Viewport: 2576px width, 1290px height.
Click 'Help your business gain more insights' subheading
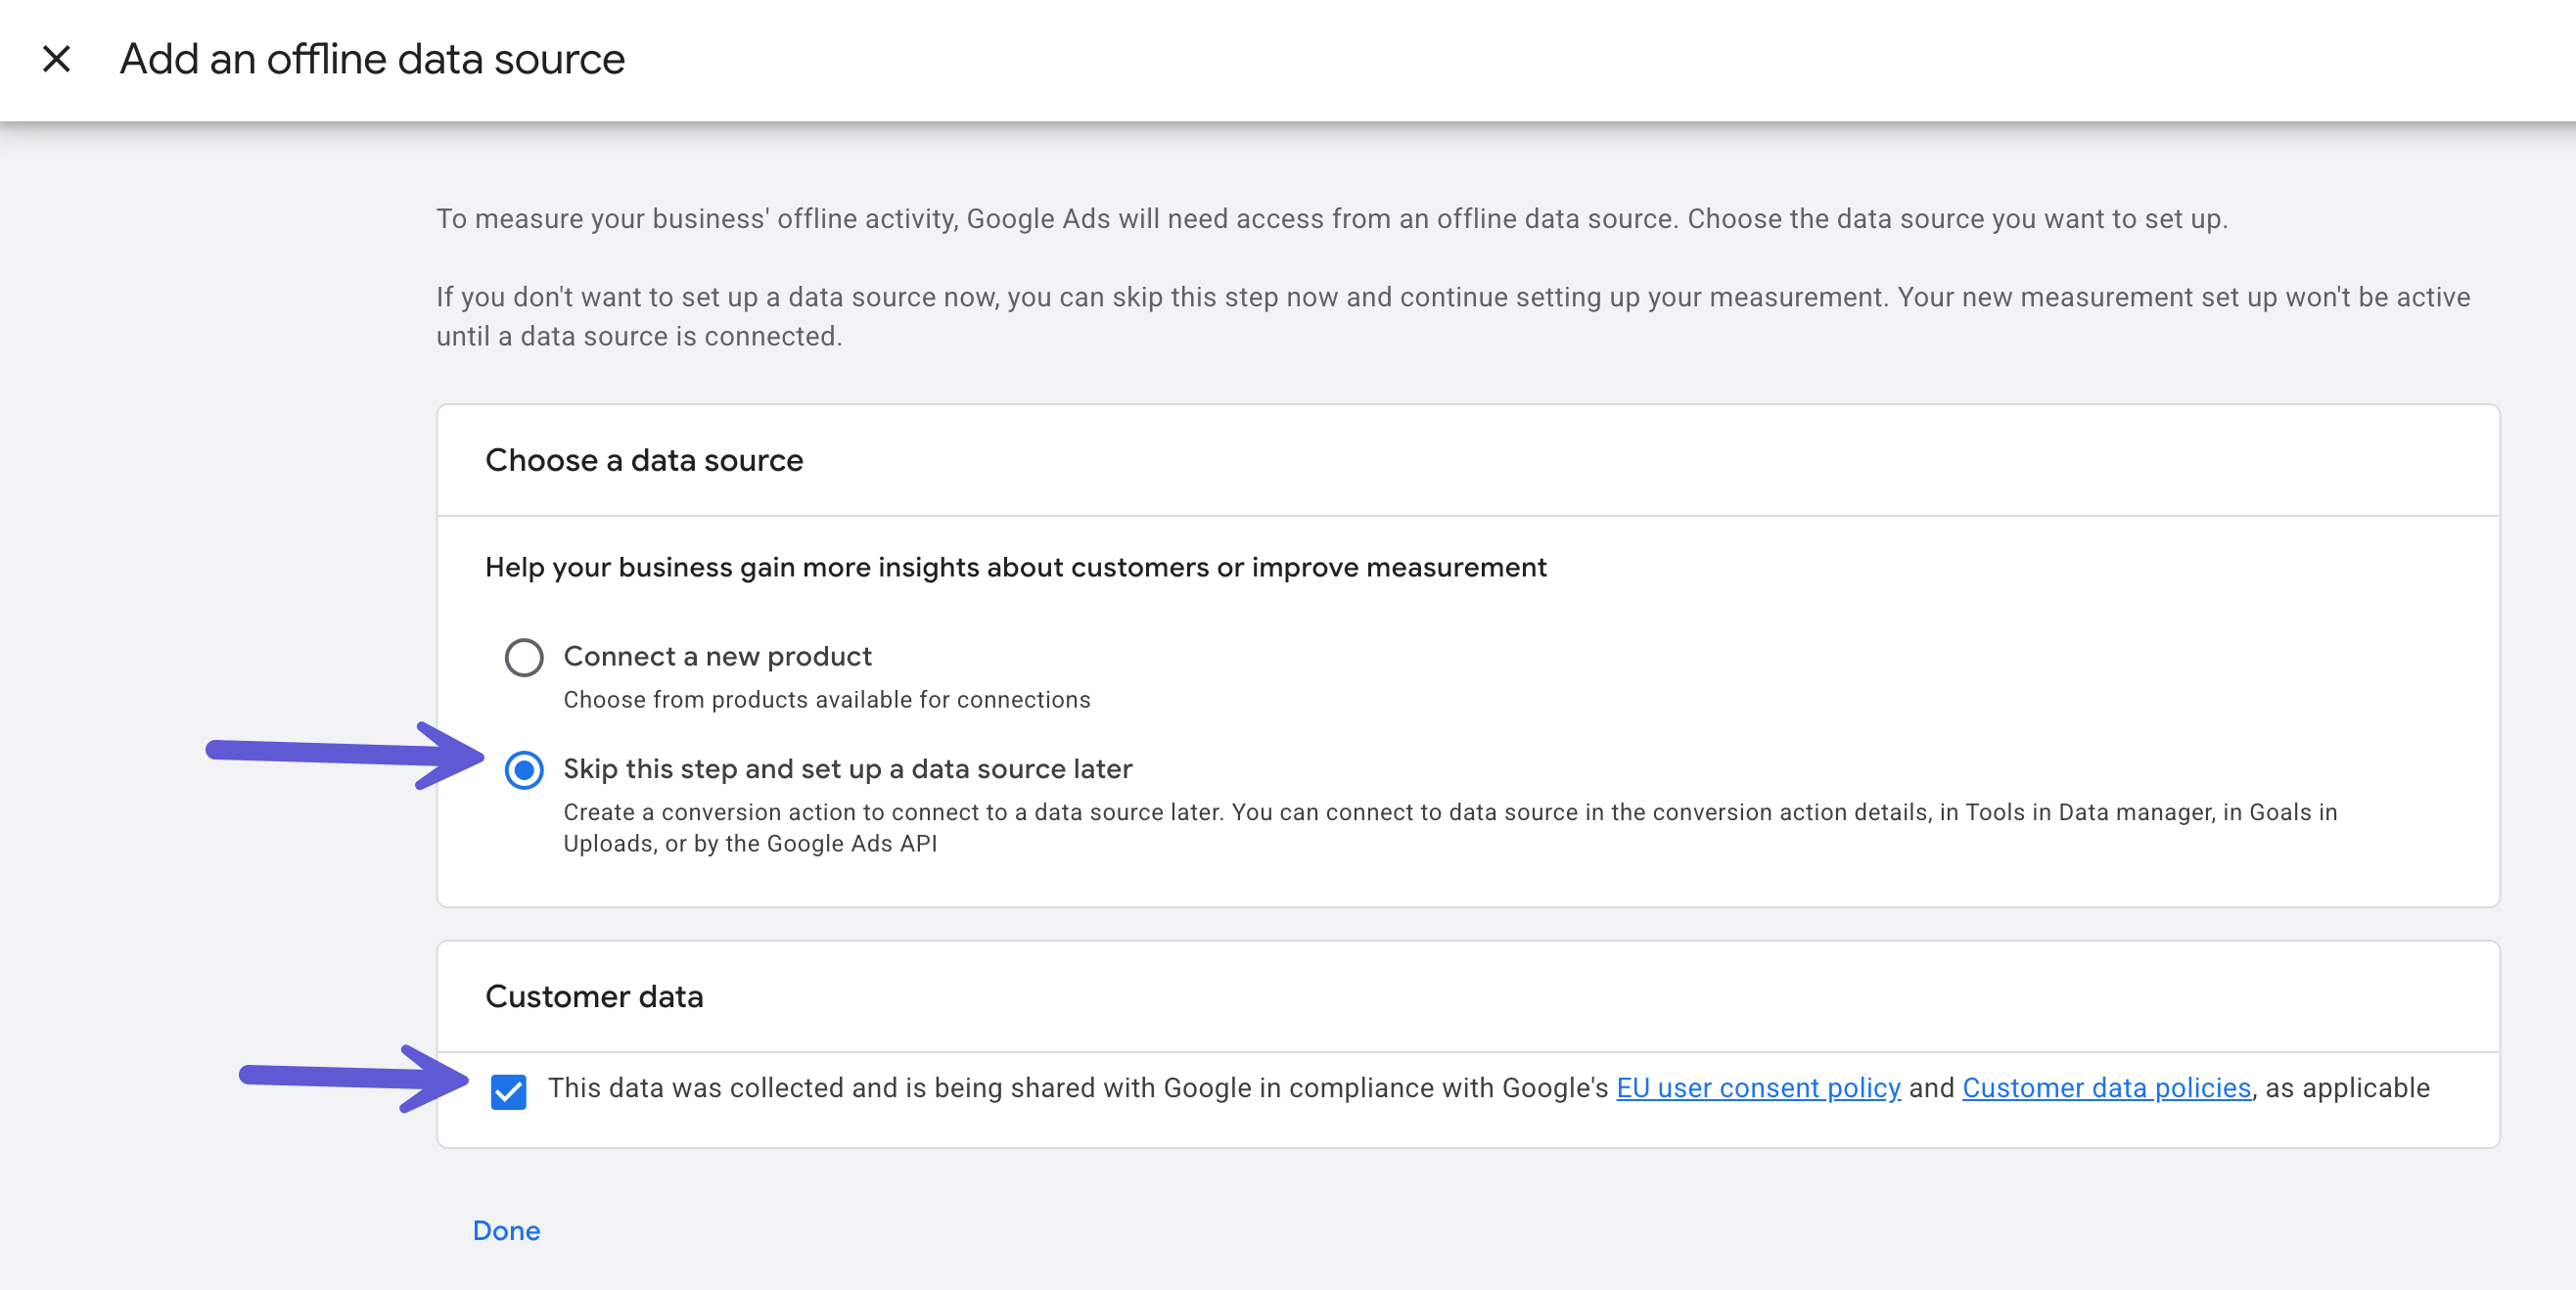pyautogui.click(x=1016, y=568)
